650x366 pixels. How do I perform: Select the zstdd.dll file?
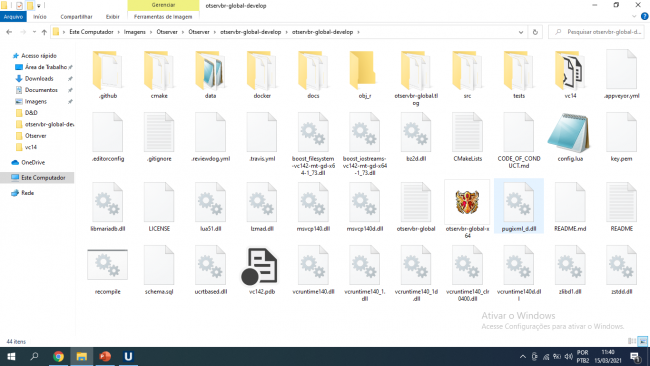click(621, 271)
